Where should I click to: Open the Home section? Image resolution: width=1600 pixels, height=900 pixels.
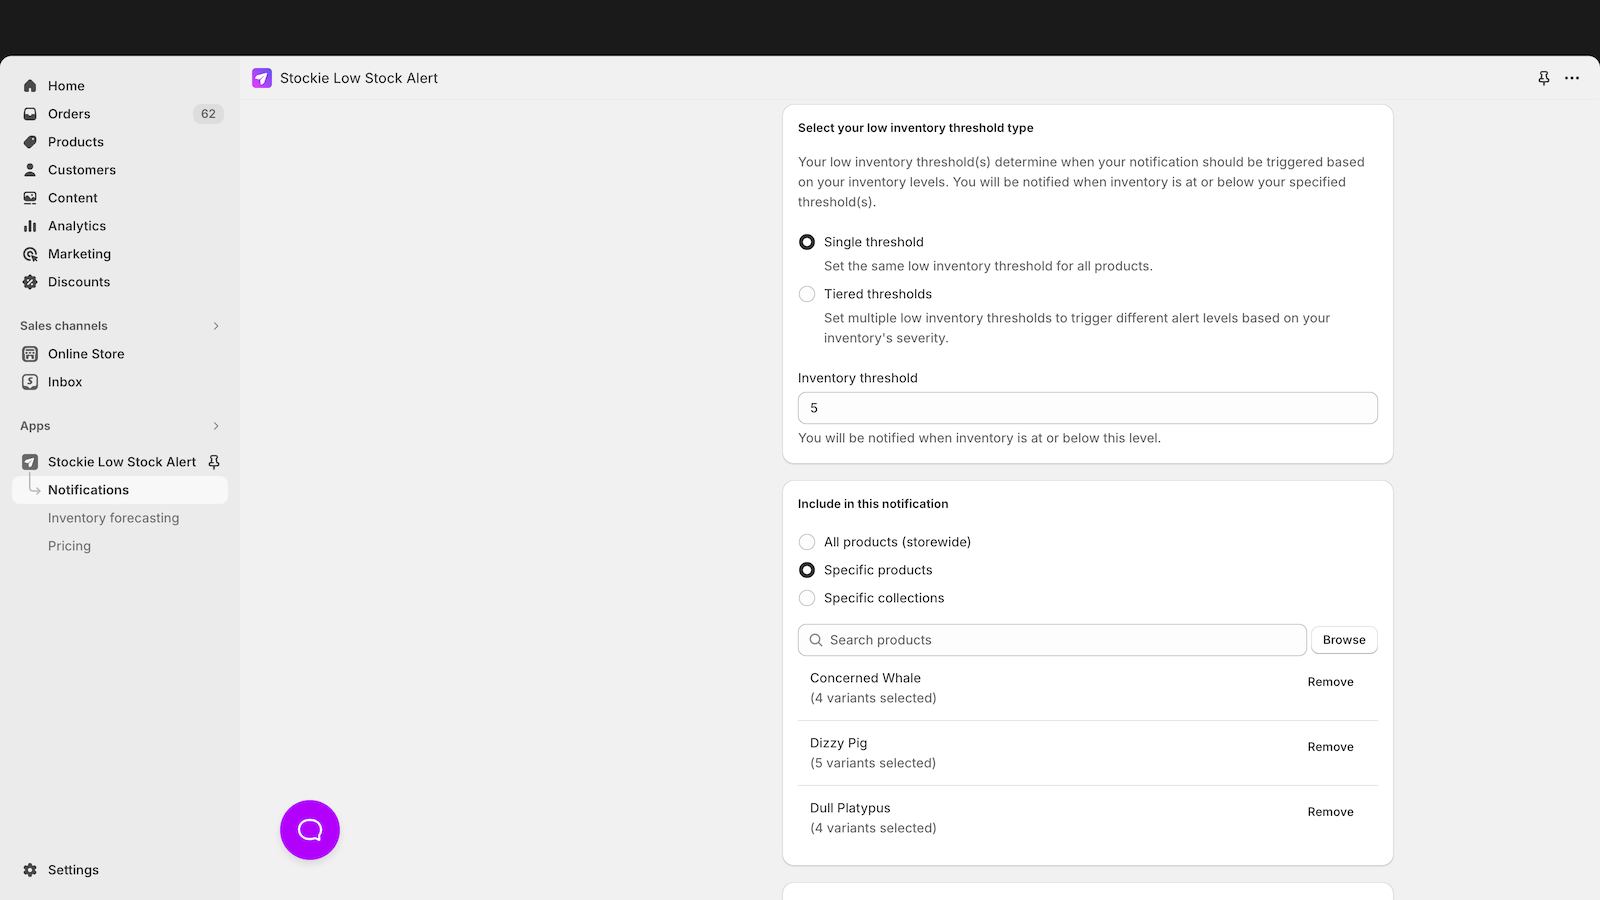pyautogui.click(x=66, y=85)
